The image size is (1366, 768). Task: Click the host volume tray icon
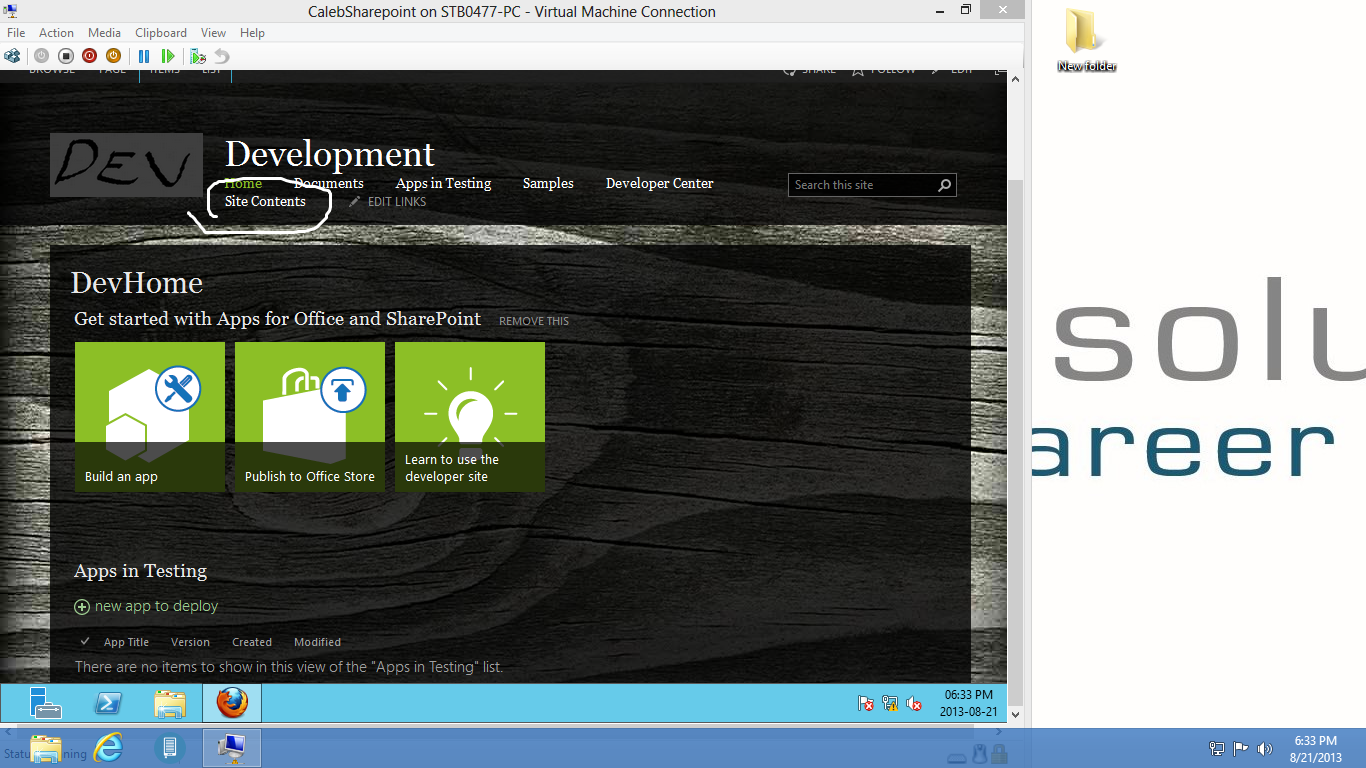coord(1265,749)
